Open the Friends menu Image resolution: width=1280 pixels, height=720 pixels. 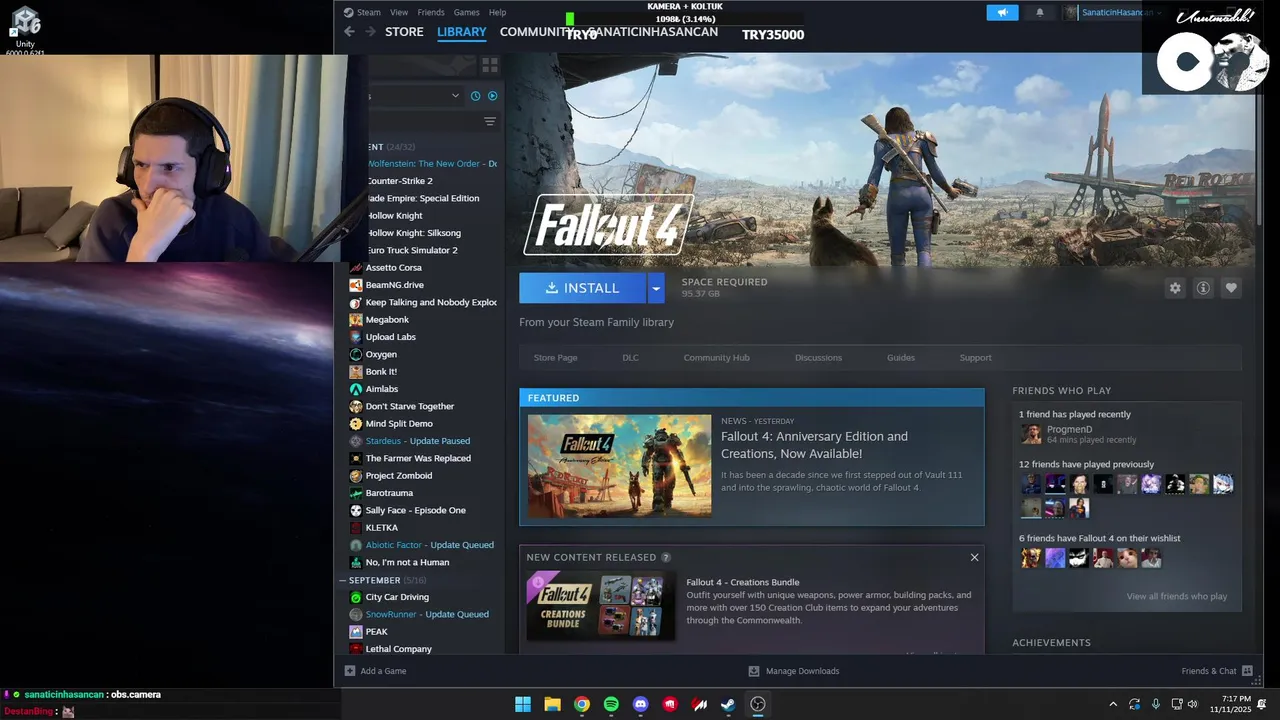click(x=431, y=12)
